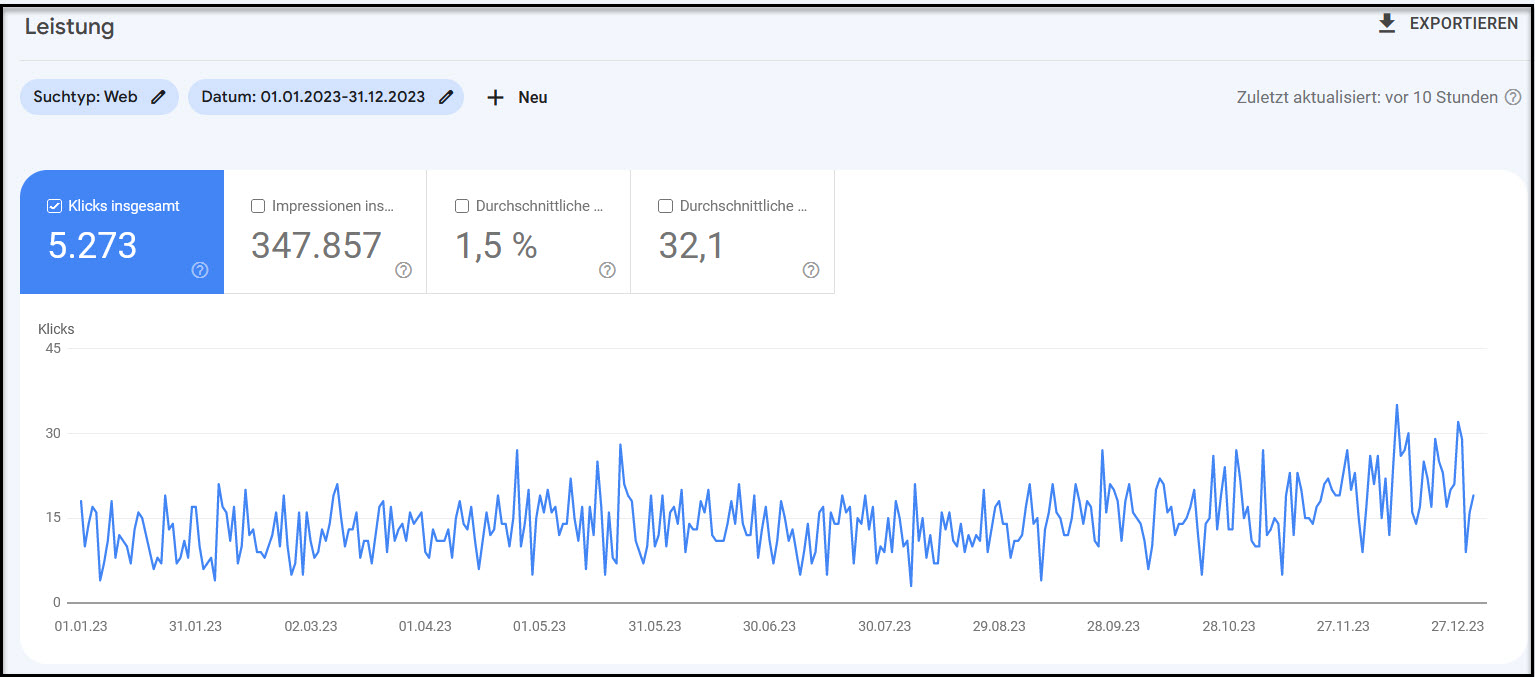Click the Klicks axis label
1535x677 pixels.
tap(56, 329)
